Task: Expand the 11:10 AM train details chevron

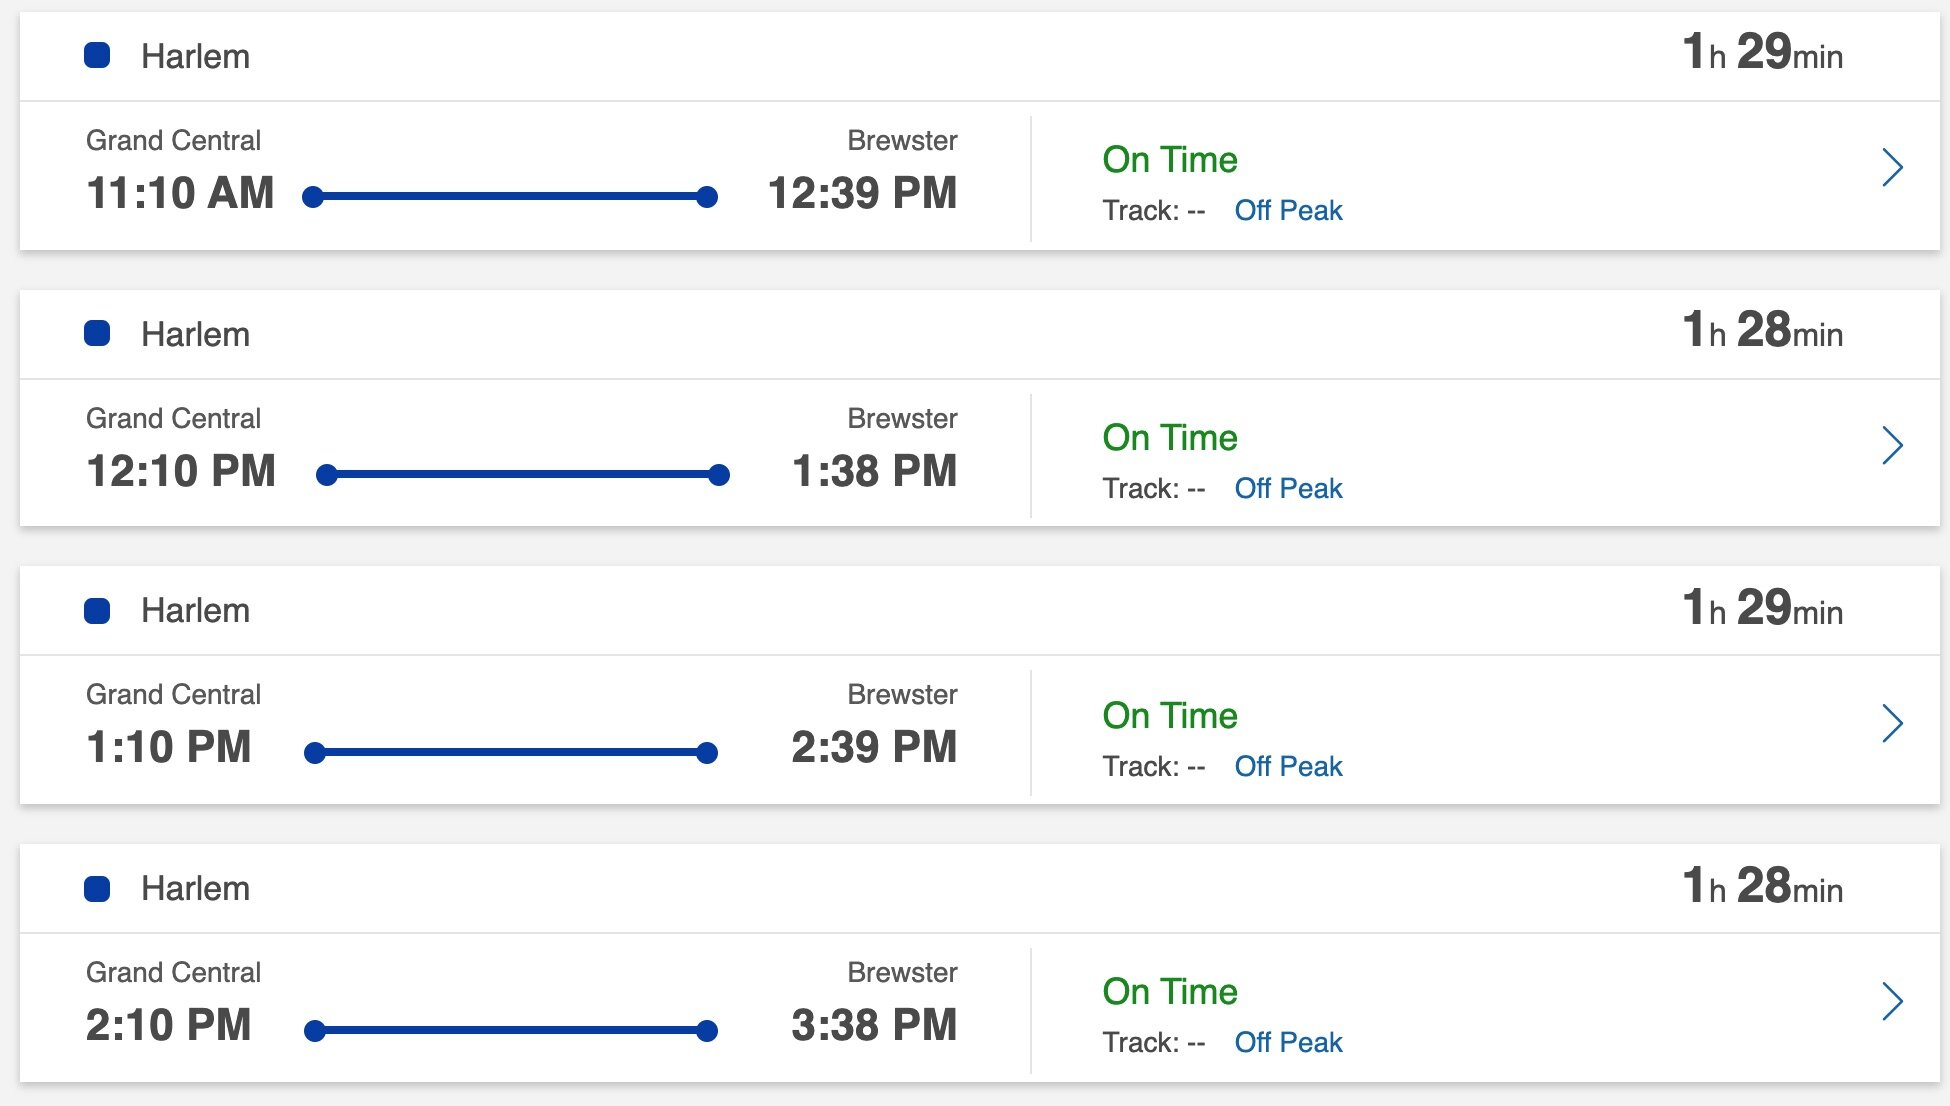Action: tap(1892, 167)
